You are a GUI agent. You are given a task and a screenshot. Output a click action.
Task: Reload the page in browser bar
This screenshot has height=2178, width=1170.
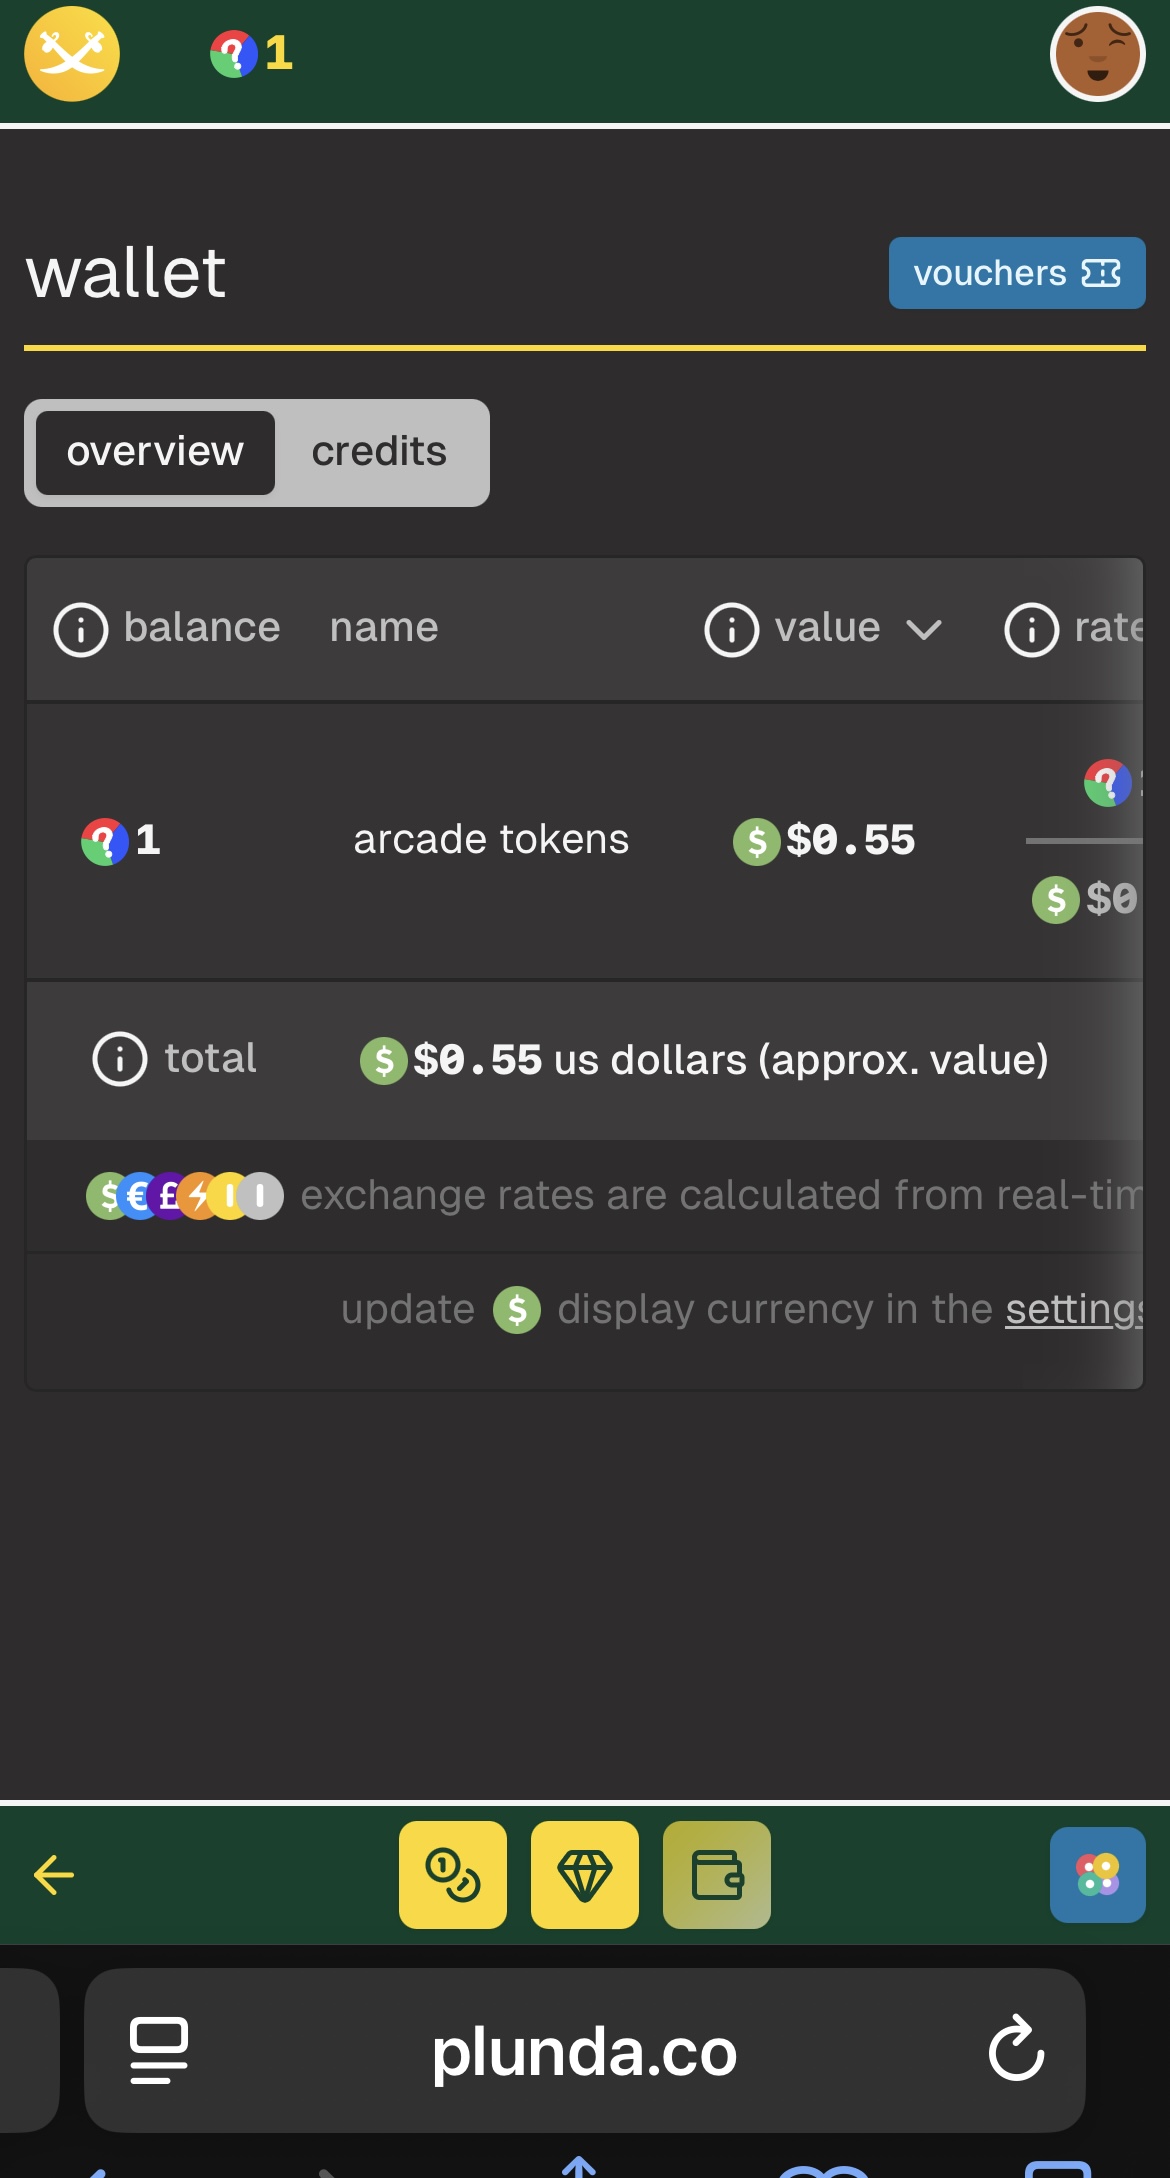1016,2050
